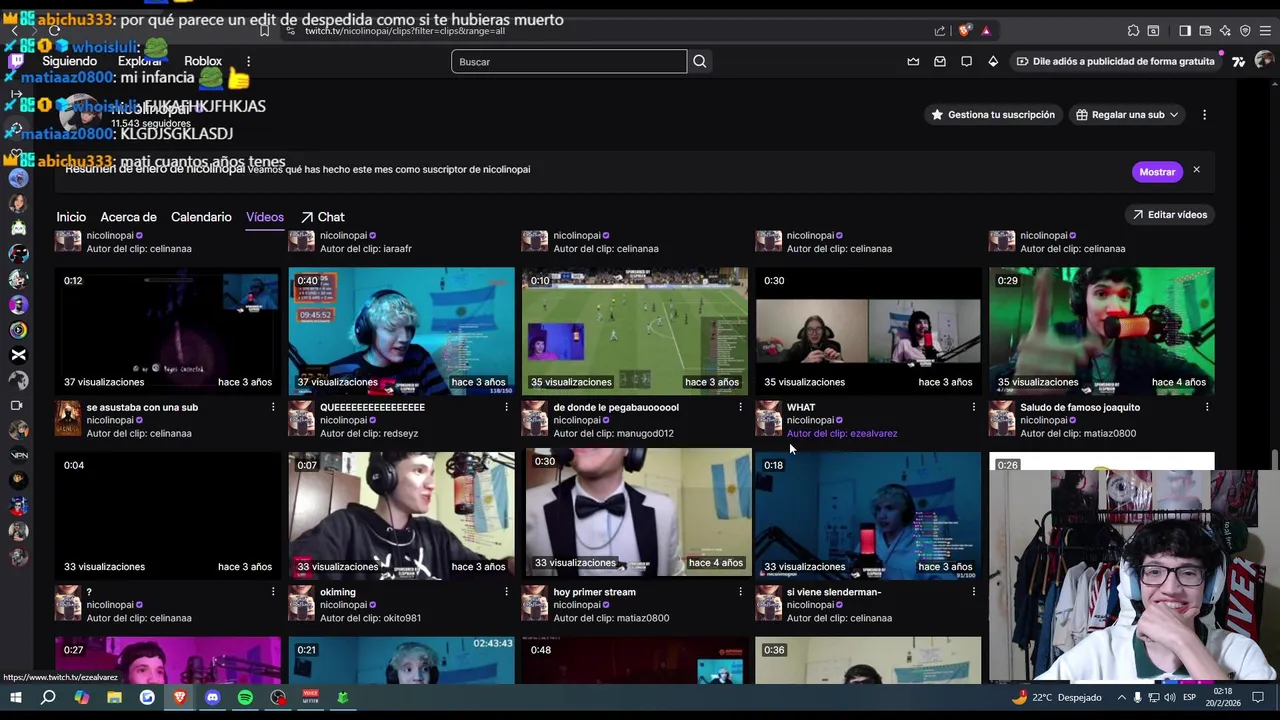Open options for clip 'de donde le pegabauoooool'
The image size is (1280, 720).
(740, 407)
